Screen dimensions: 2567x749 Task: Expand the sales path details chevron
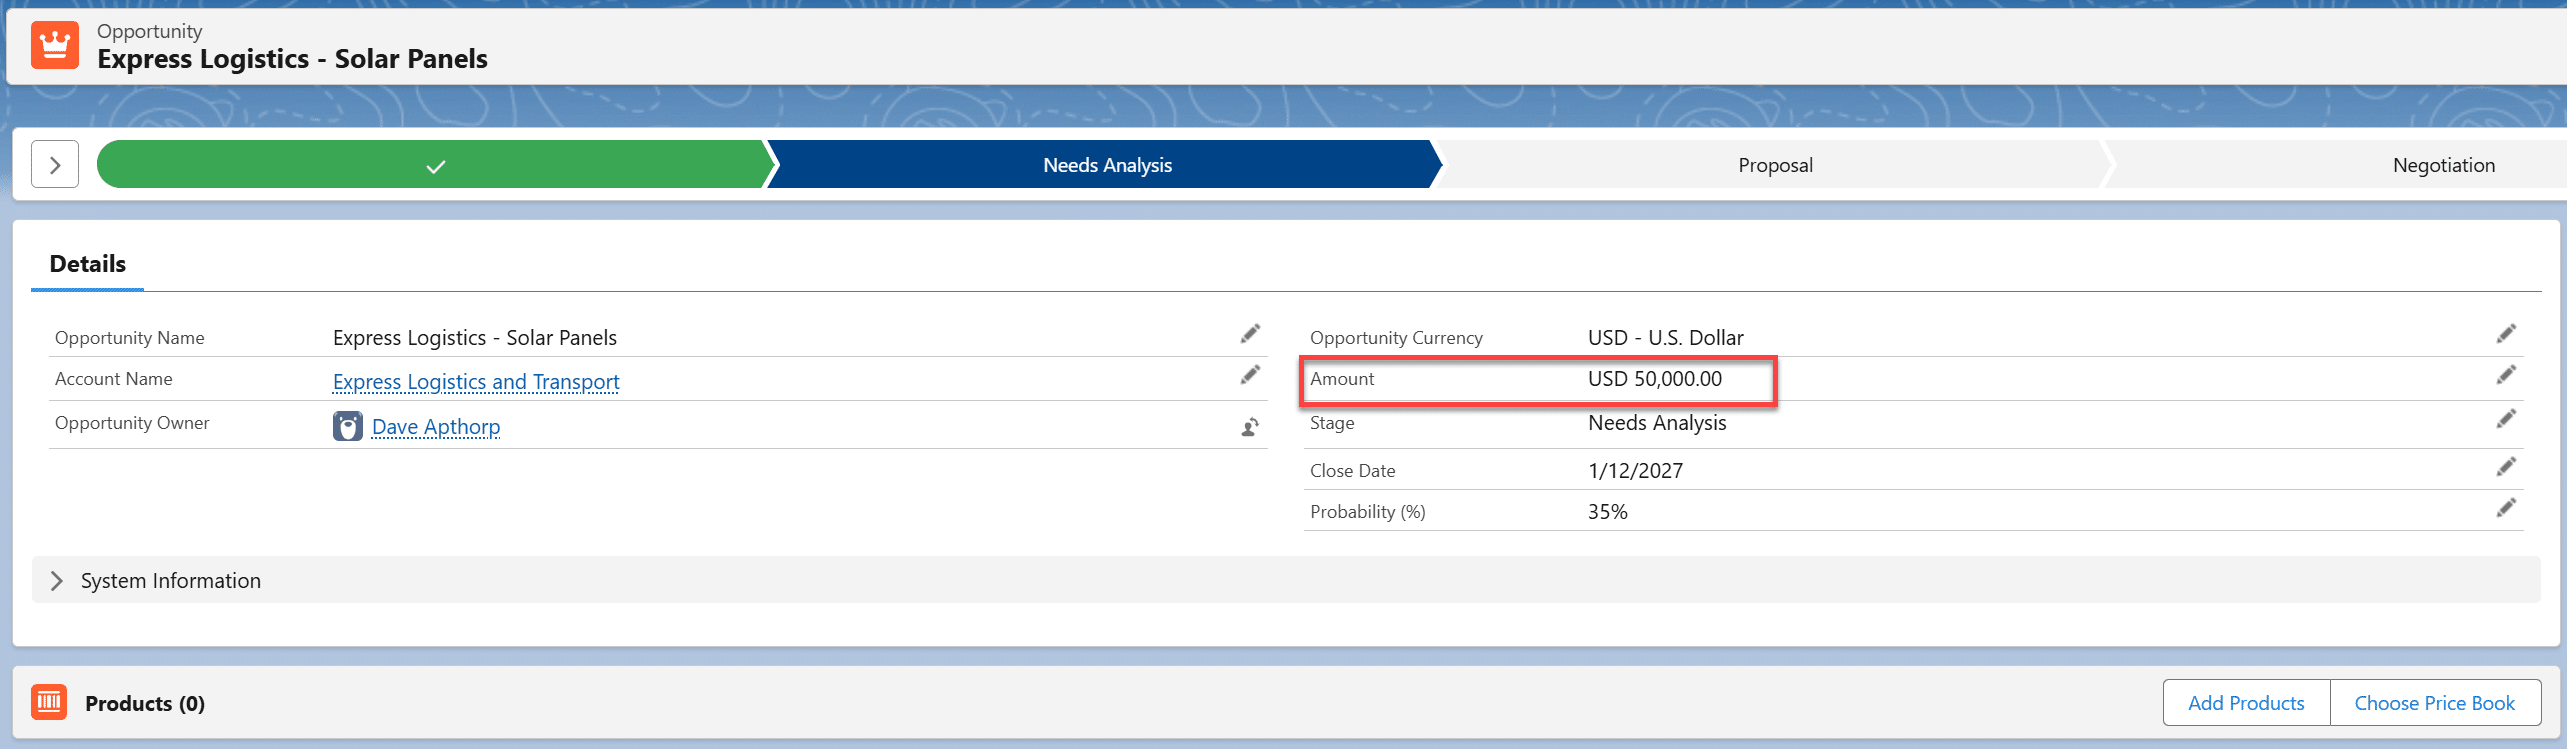tap(55, 165)
